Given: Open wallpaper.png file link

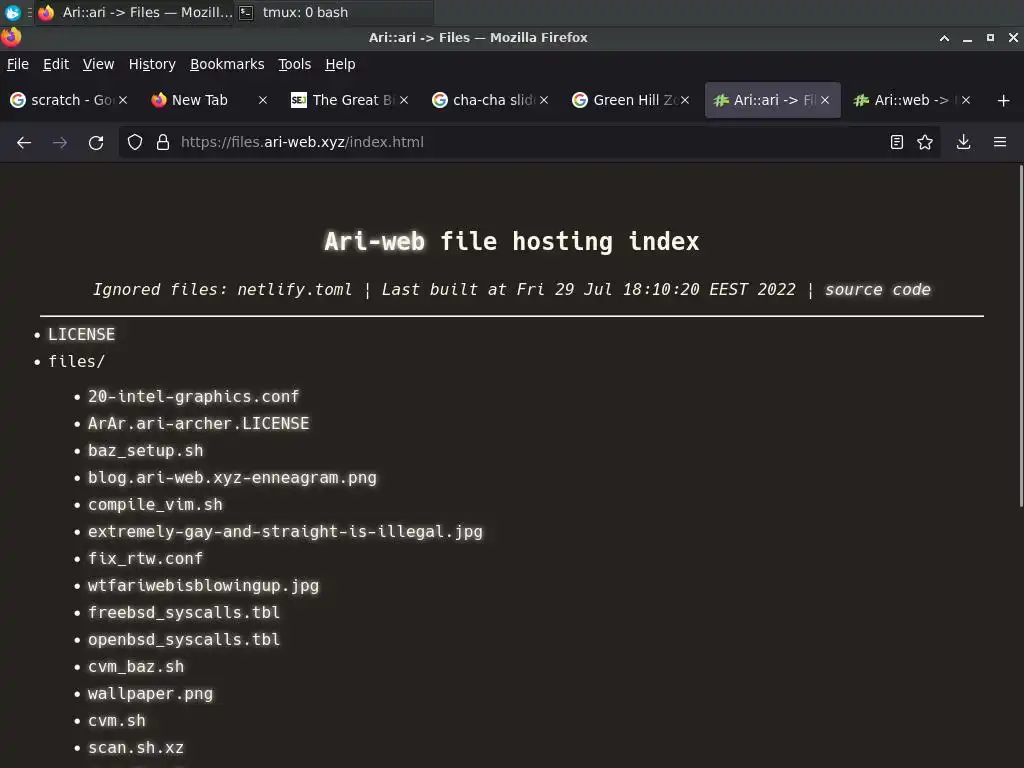Looking at the screenshot, I should click(x=150, y=694).
